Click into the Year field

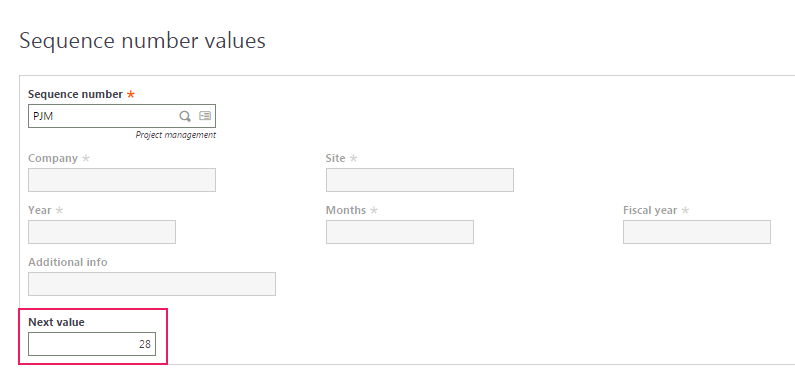tap(102, 232)
